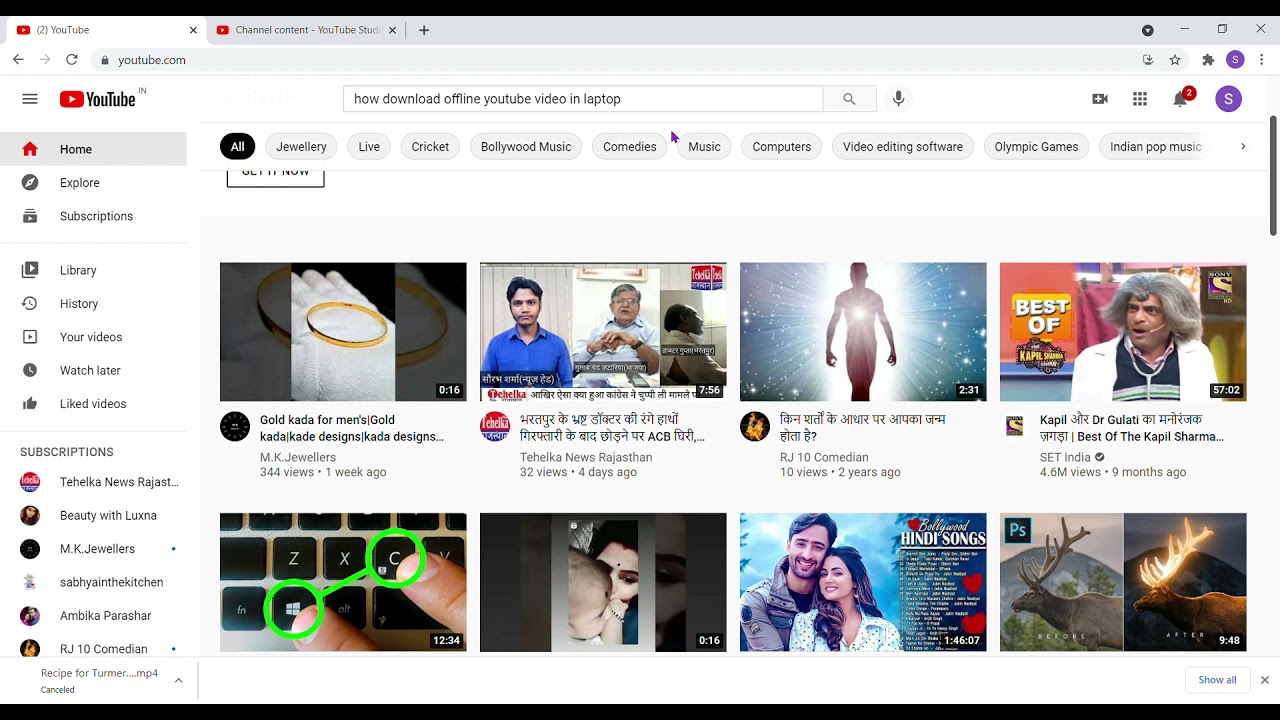Select the Music chip
This screenshot has height=720, width=1280.
[704, 147]
